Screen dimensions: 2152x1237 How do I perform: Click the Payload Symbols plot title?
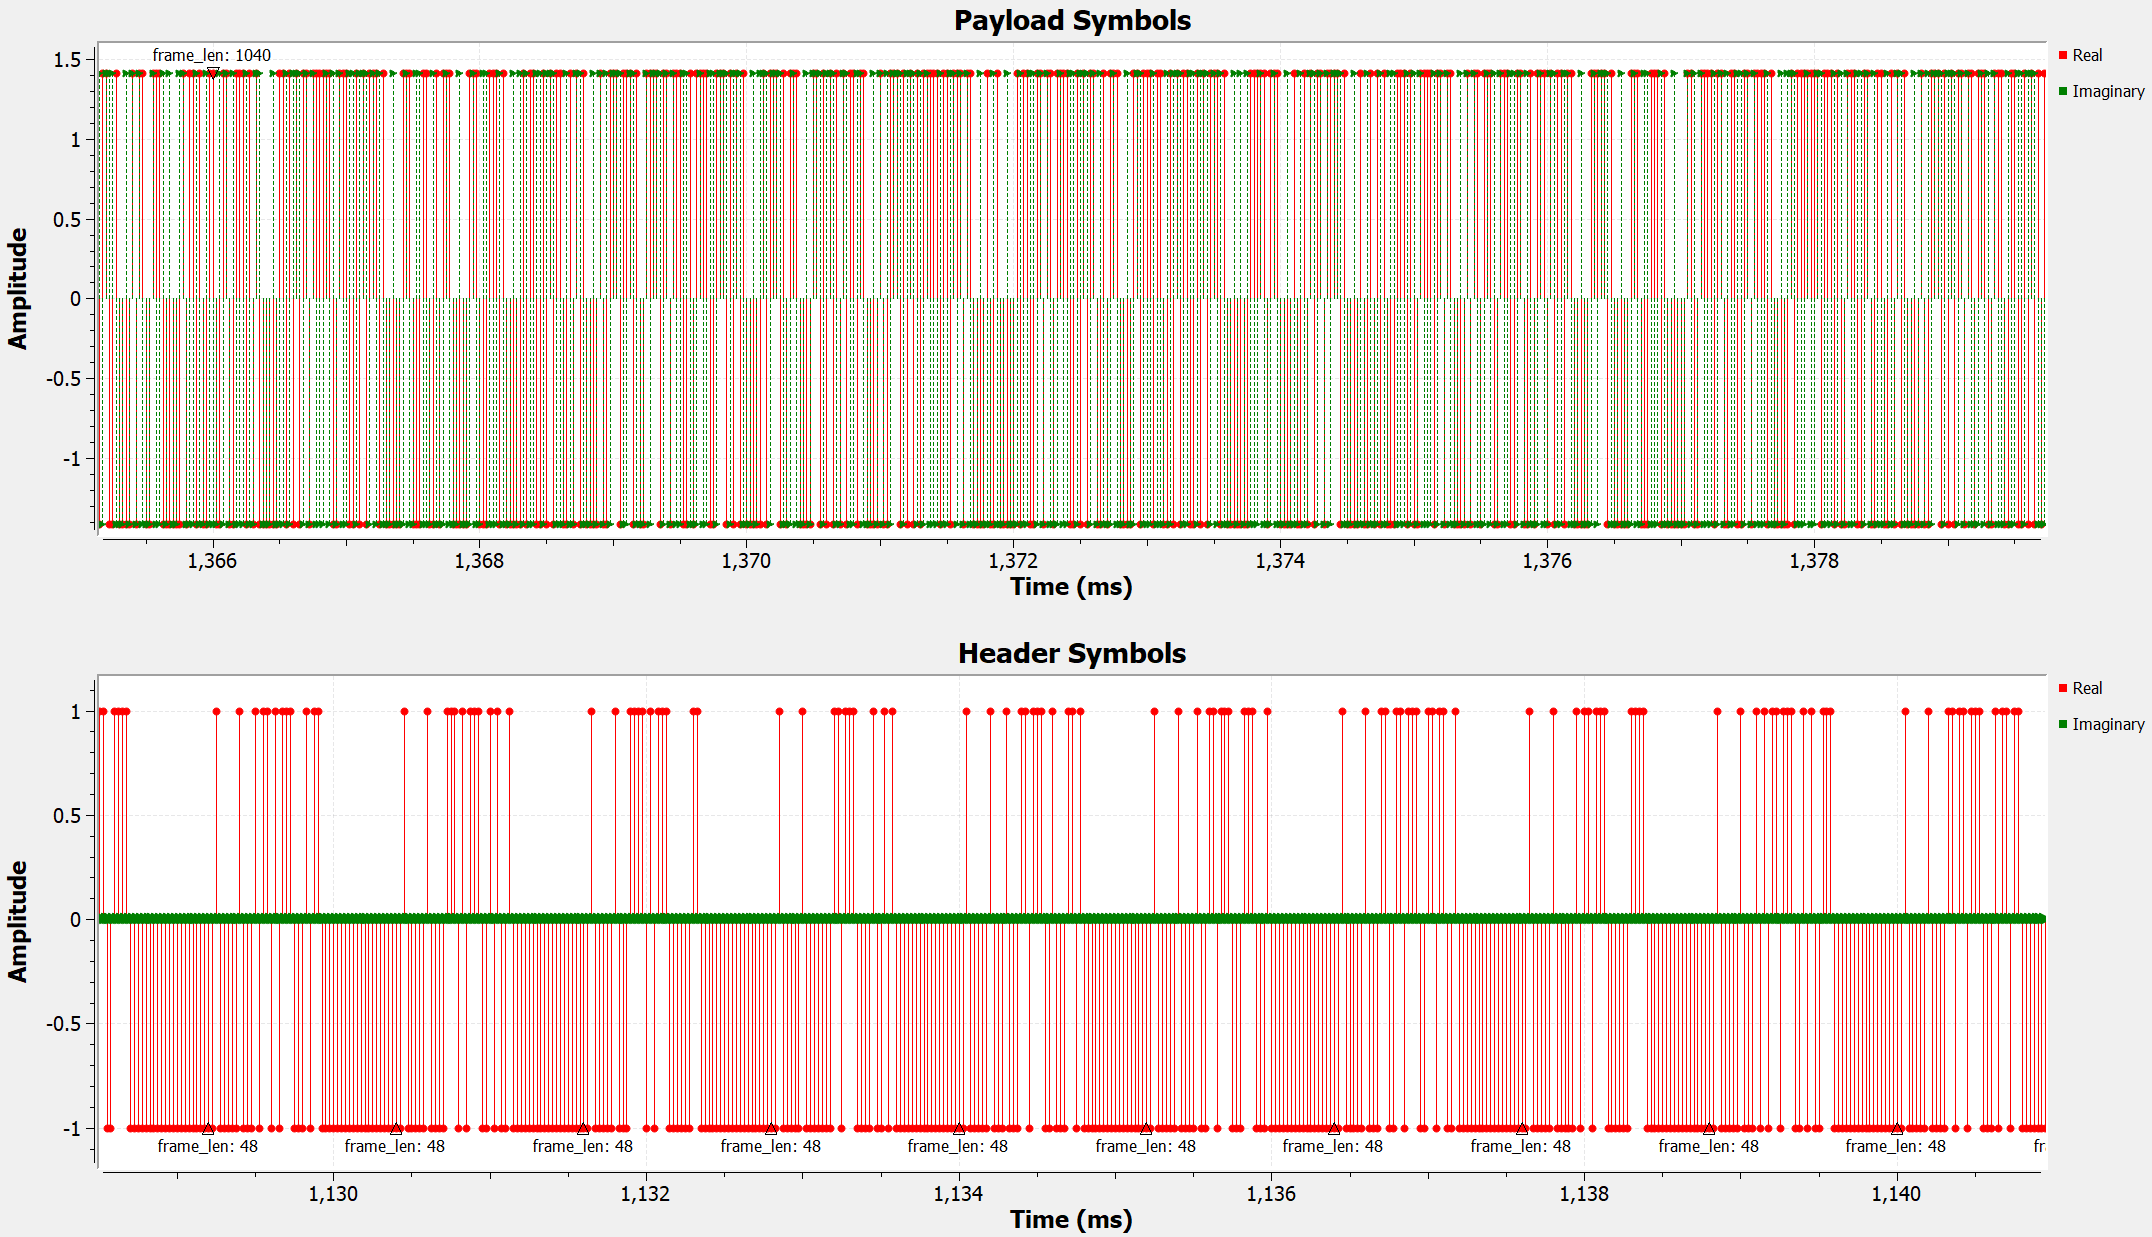(x=1072, y=21)
